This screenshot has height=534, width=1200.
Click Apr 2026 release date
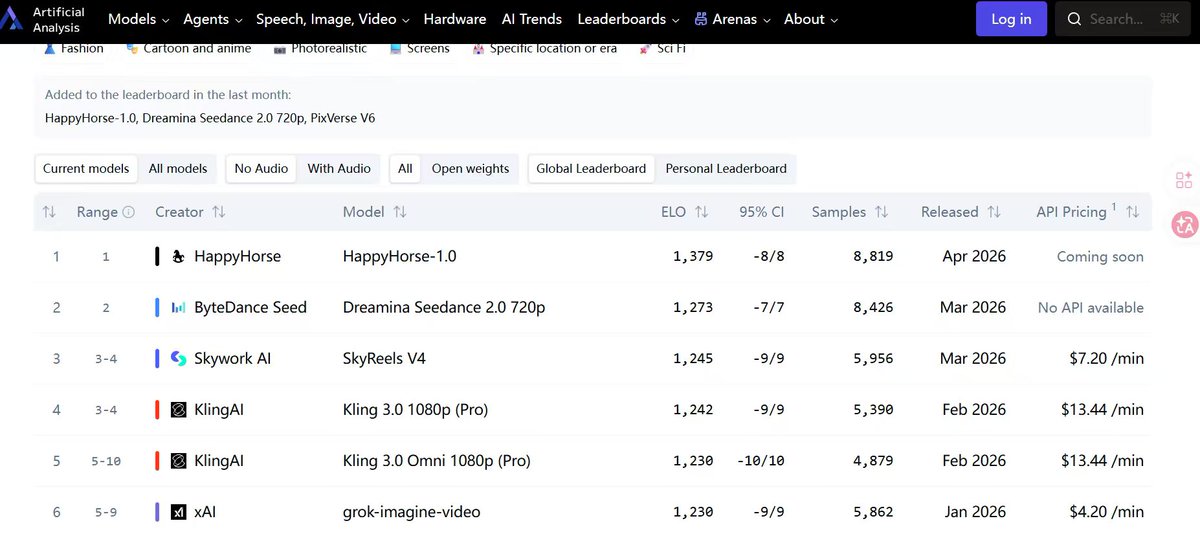[974, 256]
